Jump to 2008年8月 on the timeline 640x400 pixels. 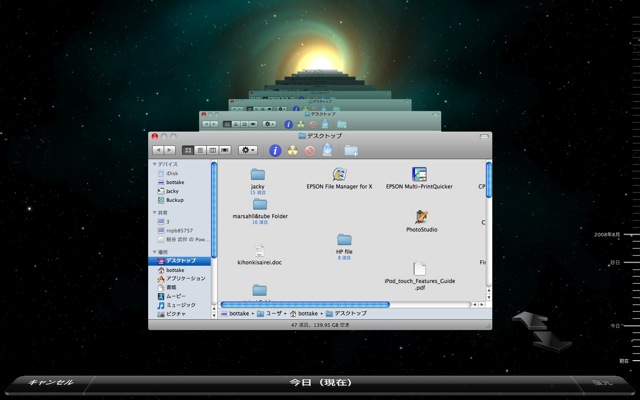pyautogui.click(x=607, y=235)
